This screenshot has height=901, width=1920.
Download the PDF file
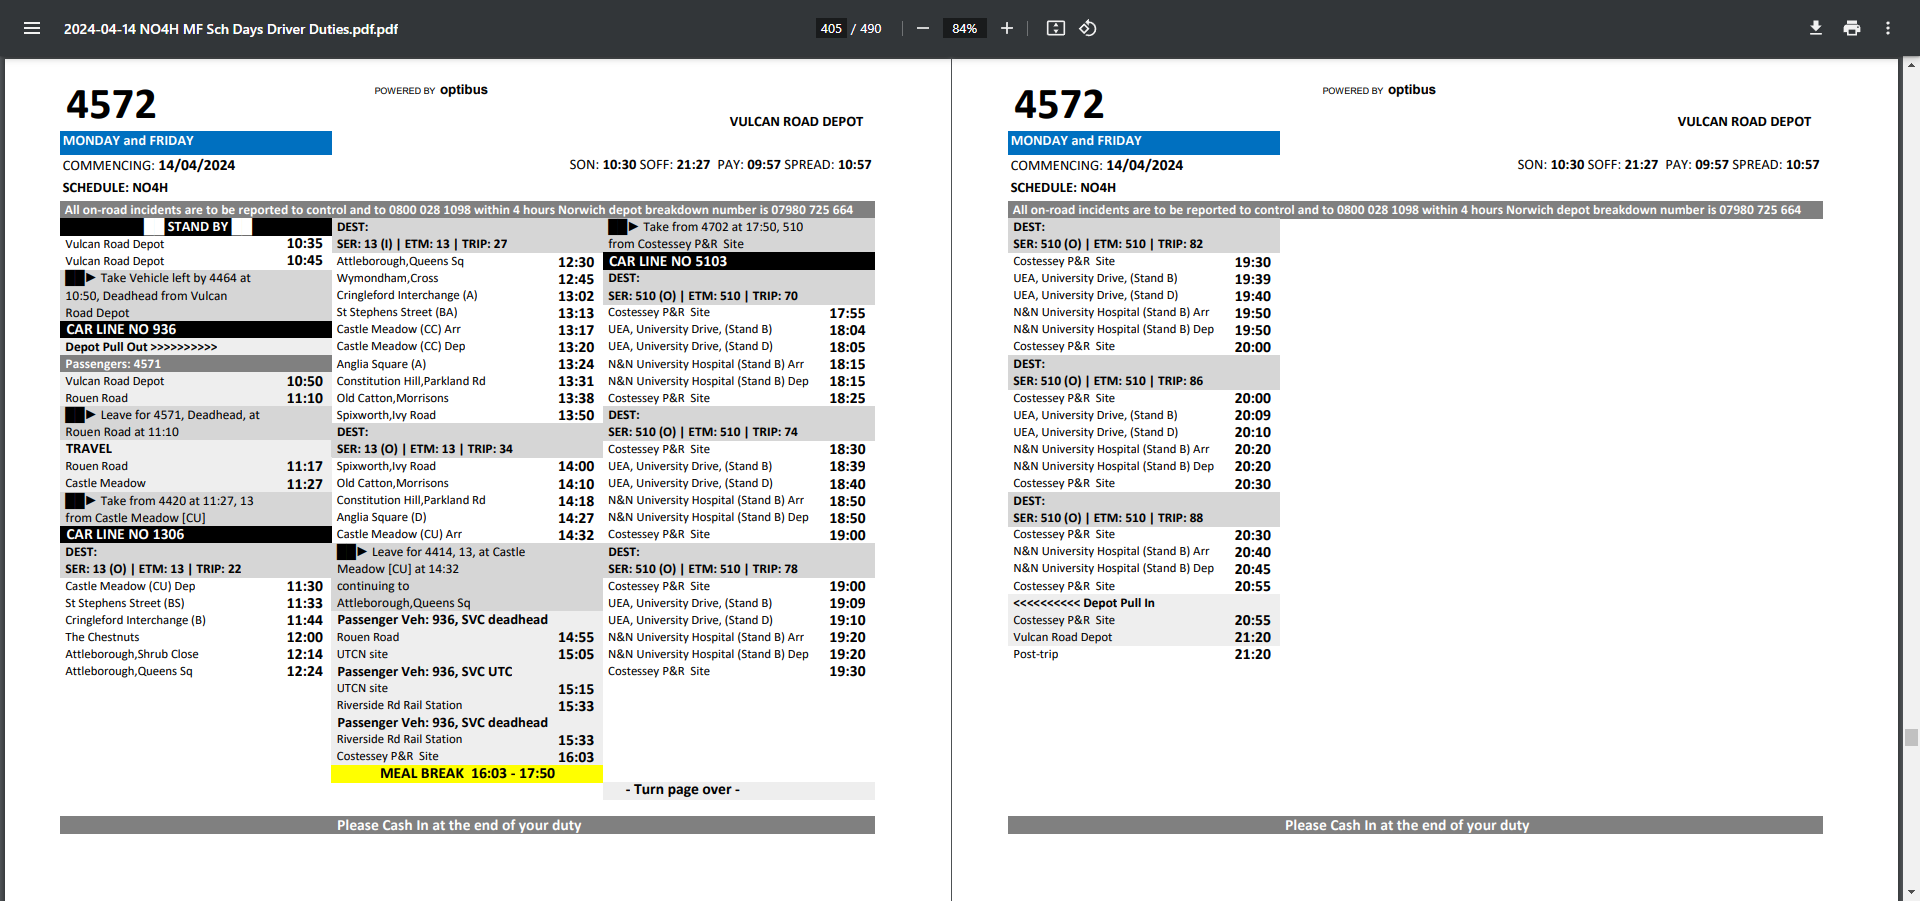1816,28
